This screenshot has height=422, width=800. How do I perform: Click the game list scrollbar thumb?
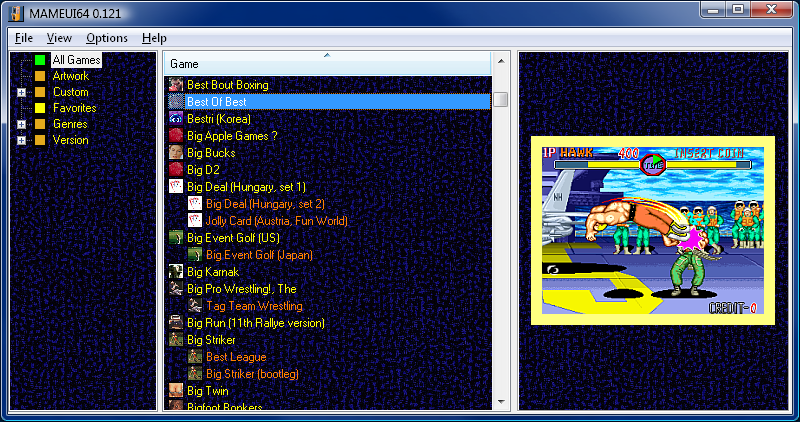tap(501, 99)
